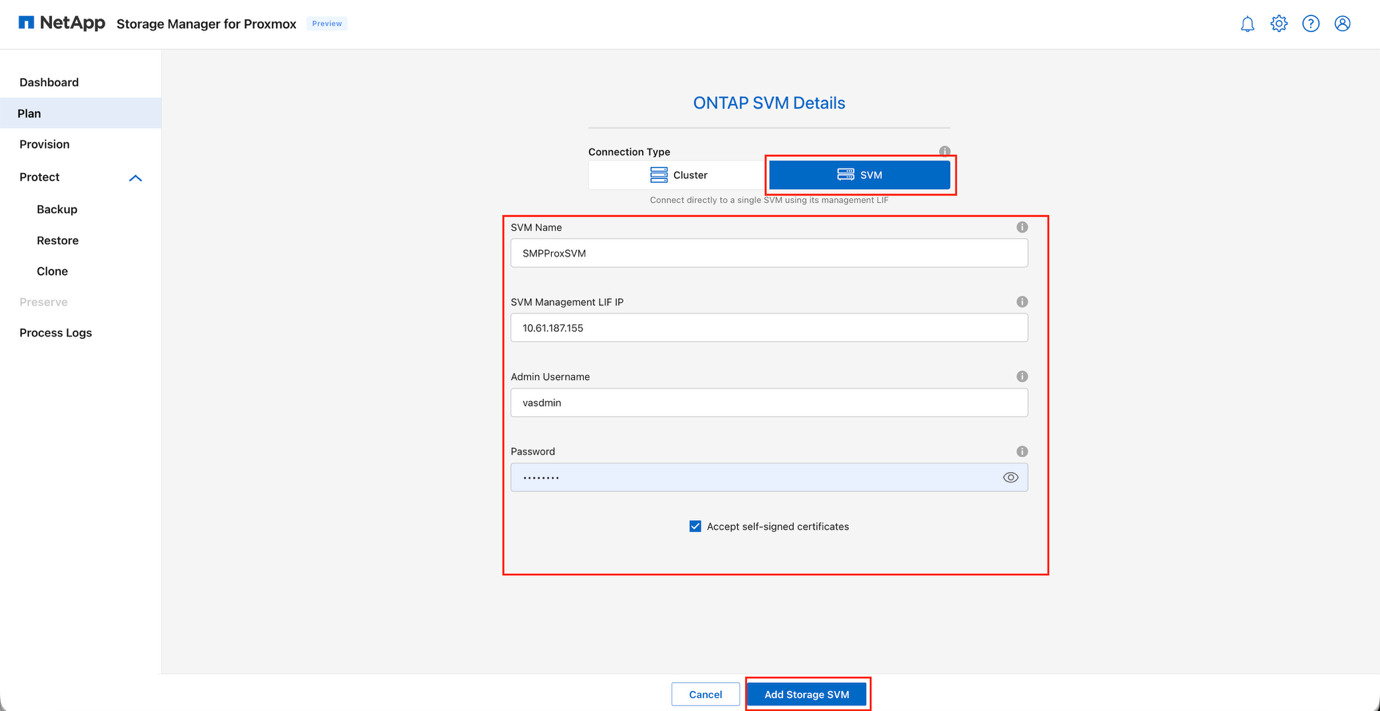Click the Connection Type info icon
Viewport: 1380px width, 711px height.
pos(944,151)
